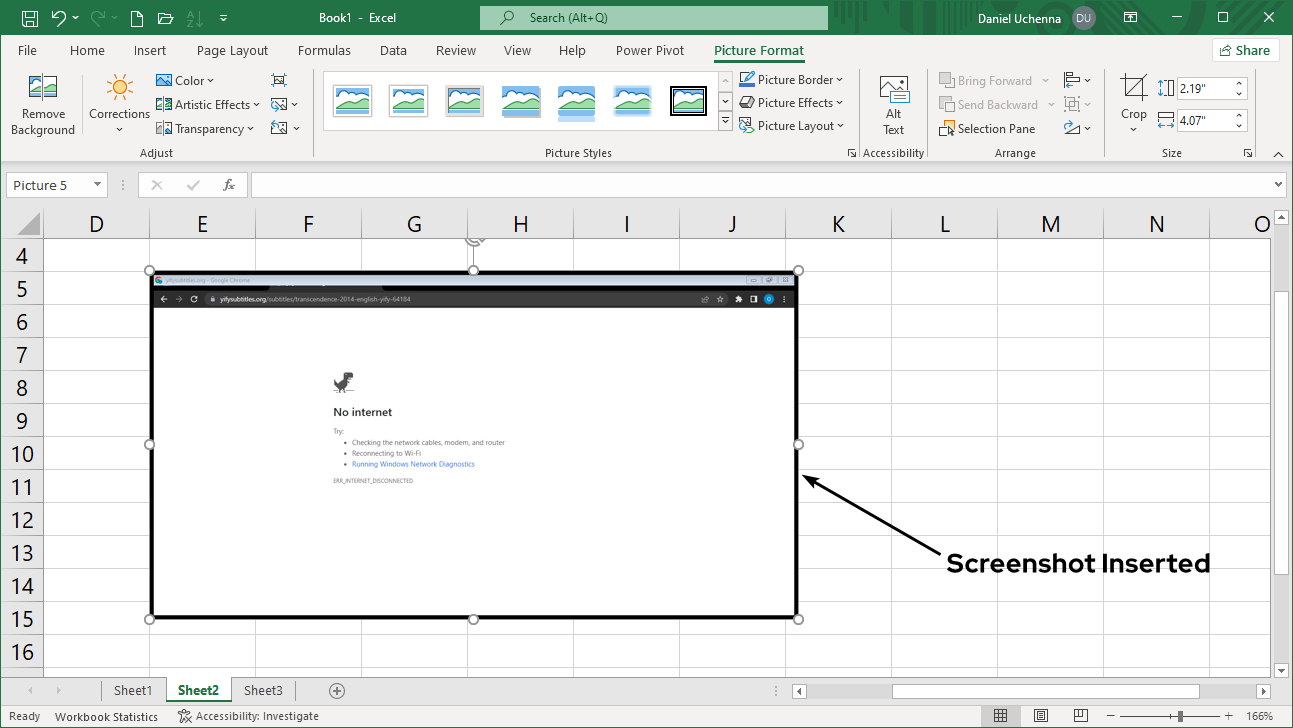This screenshot has height=728, width=1293.
Task: Switch to Page Layout view in status bar
Action: [1041, 716]
